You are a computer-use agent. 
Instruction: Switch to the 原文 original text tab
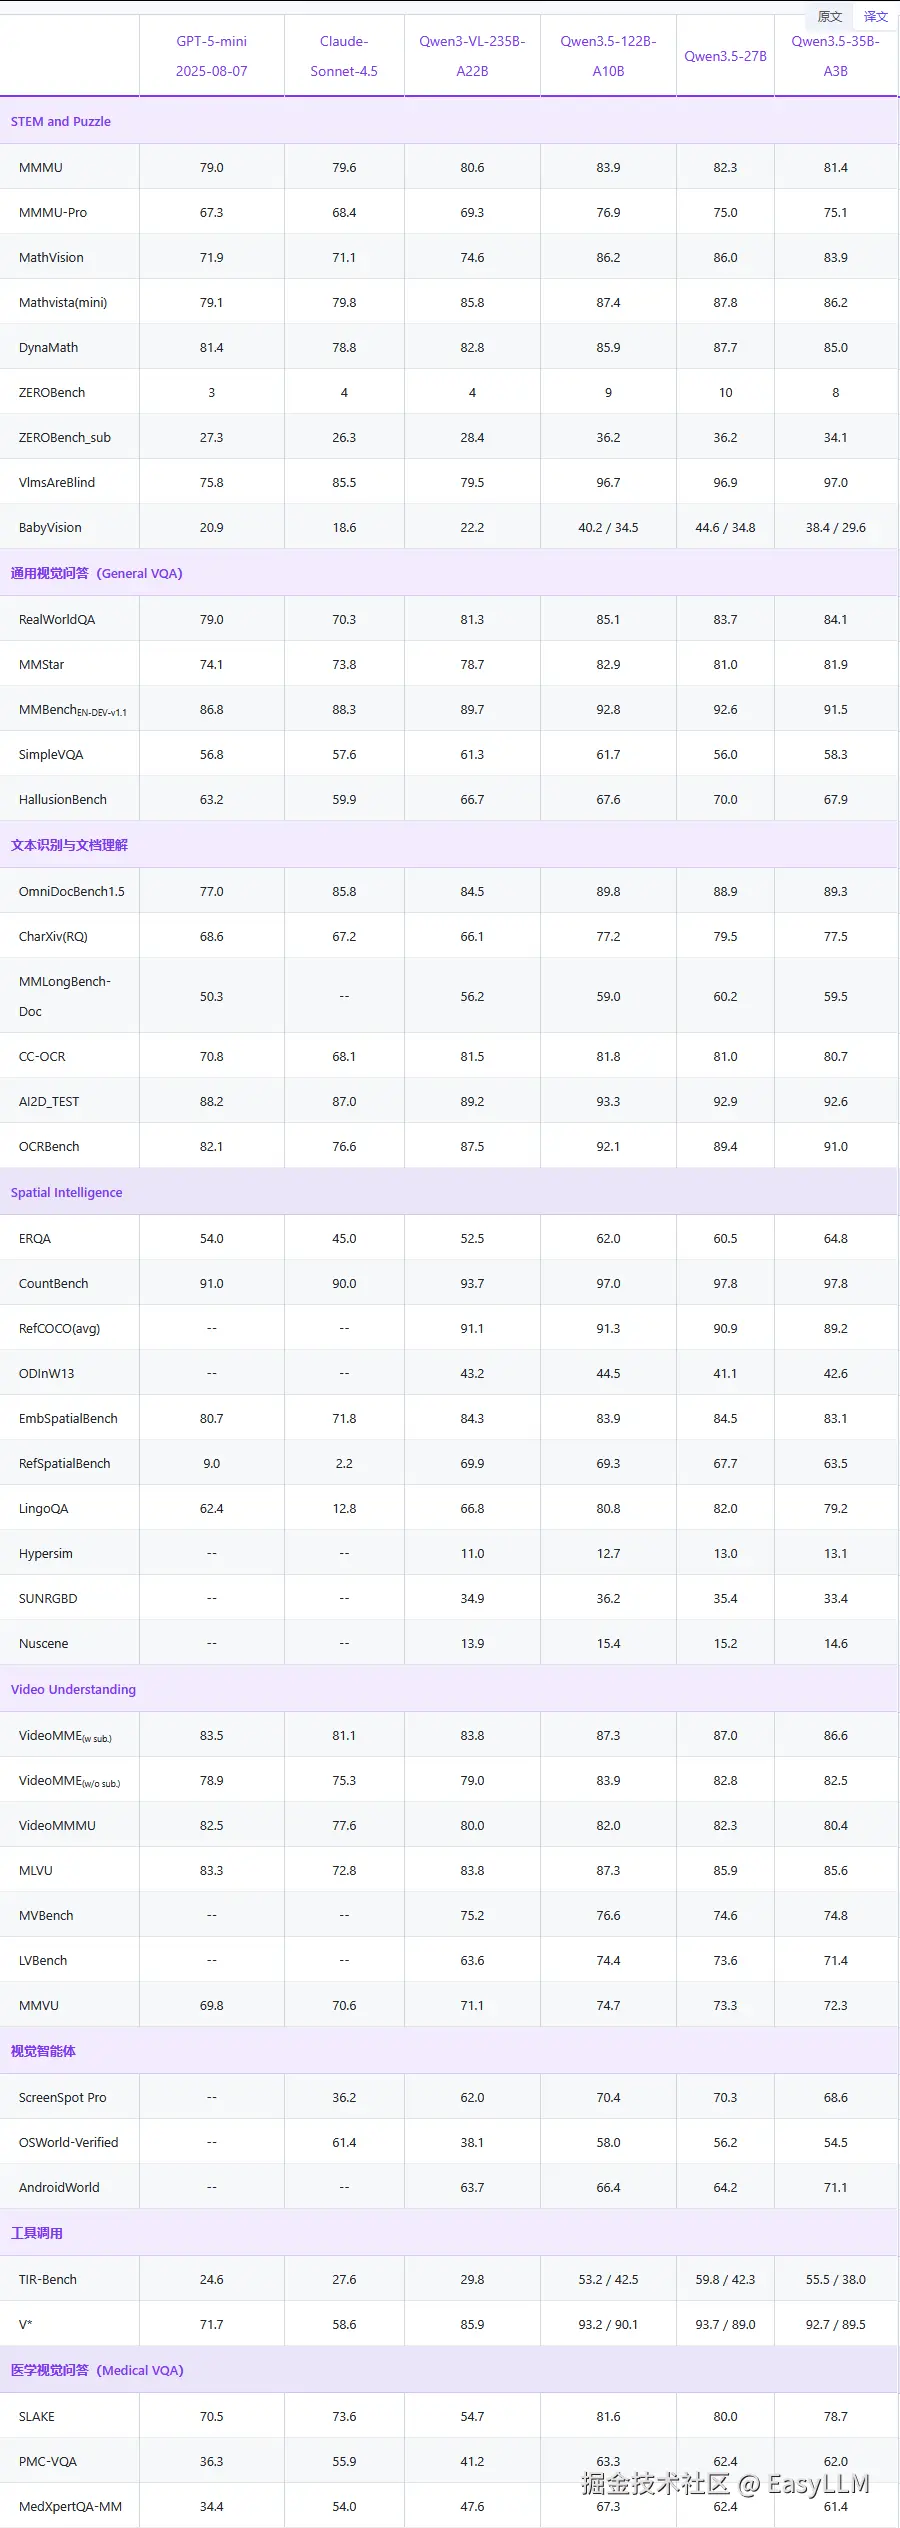tap(829, 16)
